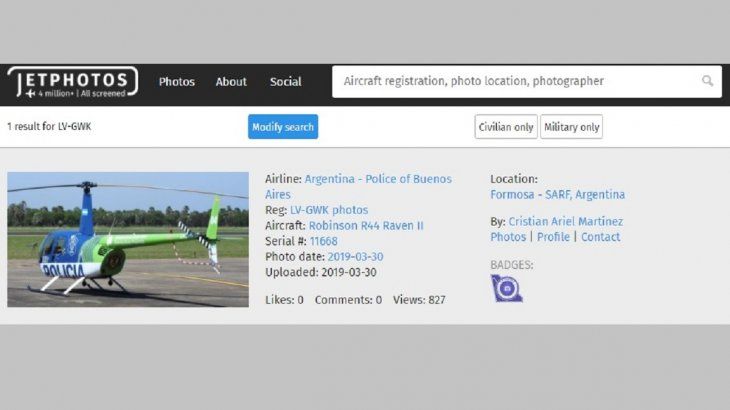Open the LV-GWK photos link
Image resolution: width=730 pixels, height=410 pixels.
tap(330, 210)
